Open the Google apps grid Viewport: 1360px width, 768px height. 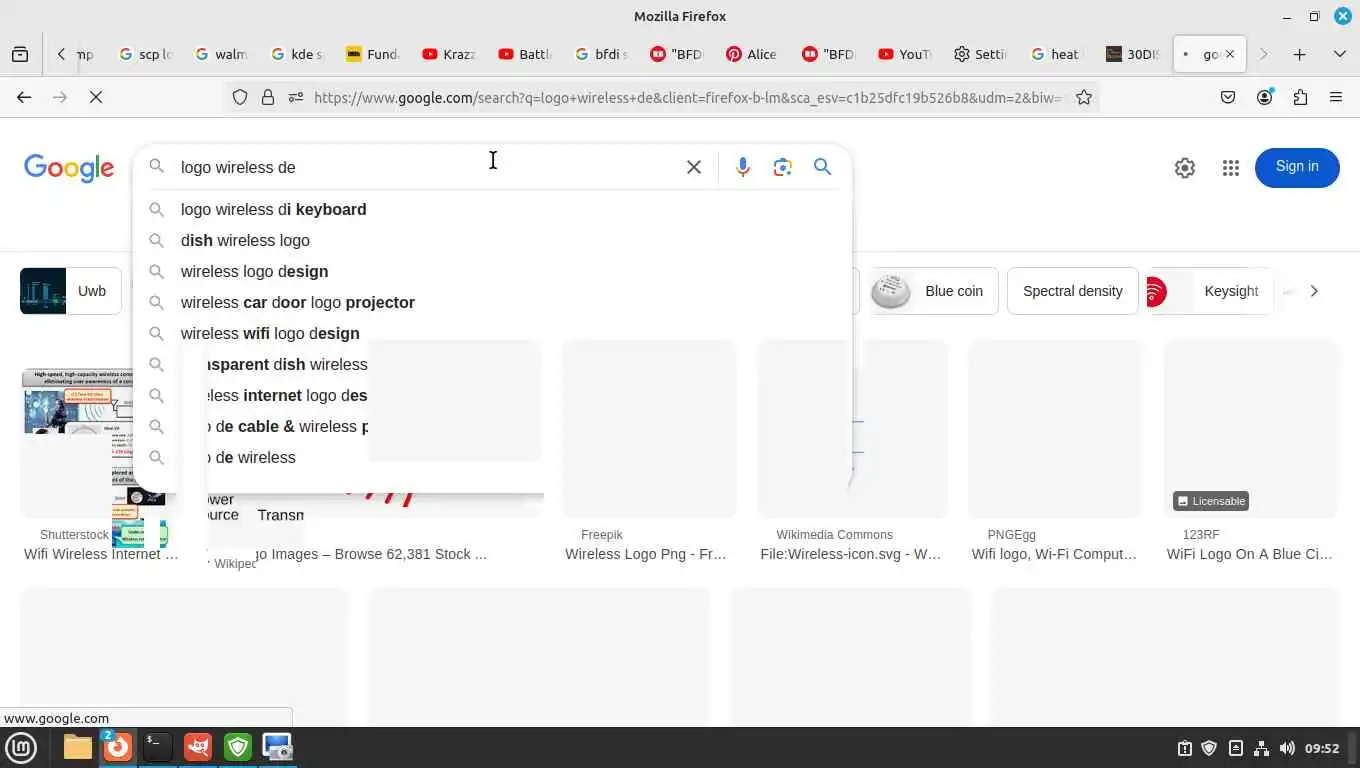(x=1231, y=168)
